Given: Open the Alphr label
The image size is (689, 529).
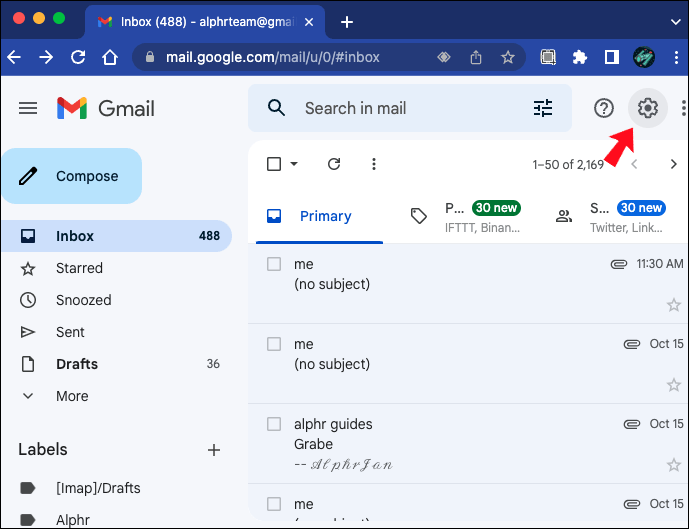Looking at the screenshot, I should click(x=117, y=520).
